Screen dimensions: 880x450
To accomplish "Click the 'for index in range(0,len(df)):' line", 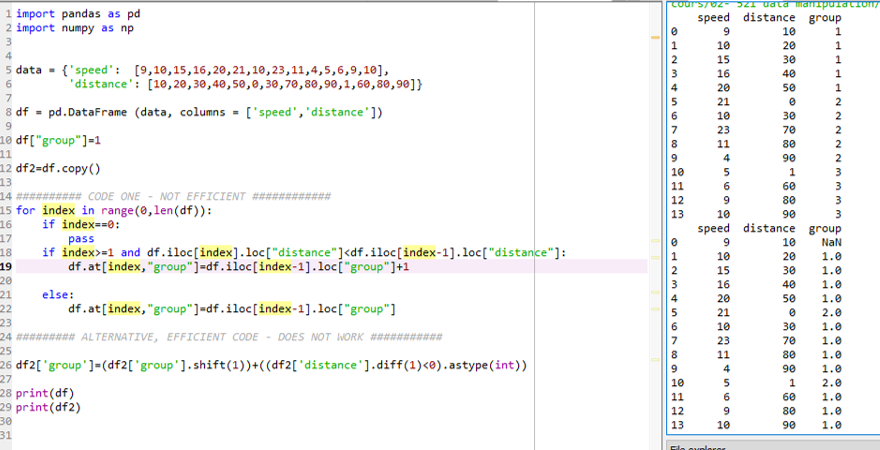I will (114, 210).
